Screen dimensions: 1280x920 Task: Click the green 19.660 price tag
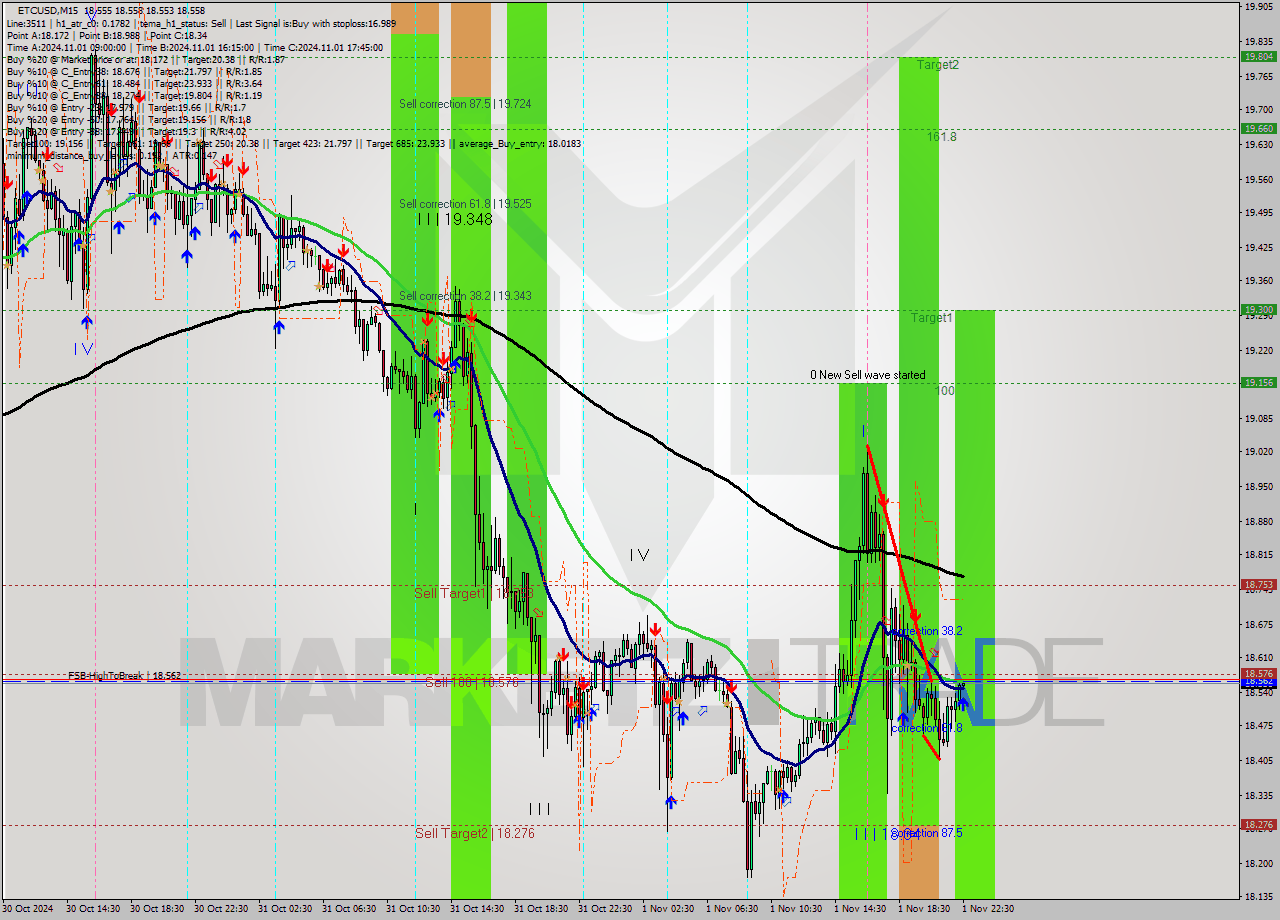click(x=1258, y=128)
